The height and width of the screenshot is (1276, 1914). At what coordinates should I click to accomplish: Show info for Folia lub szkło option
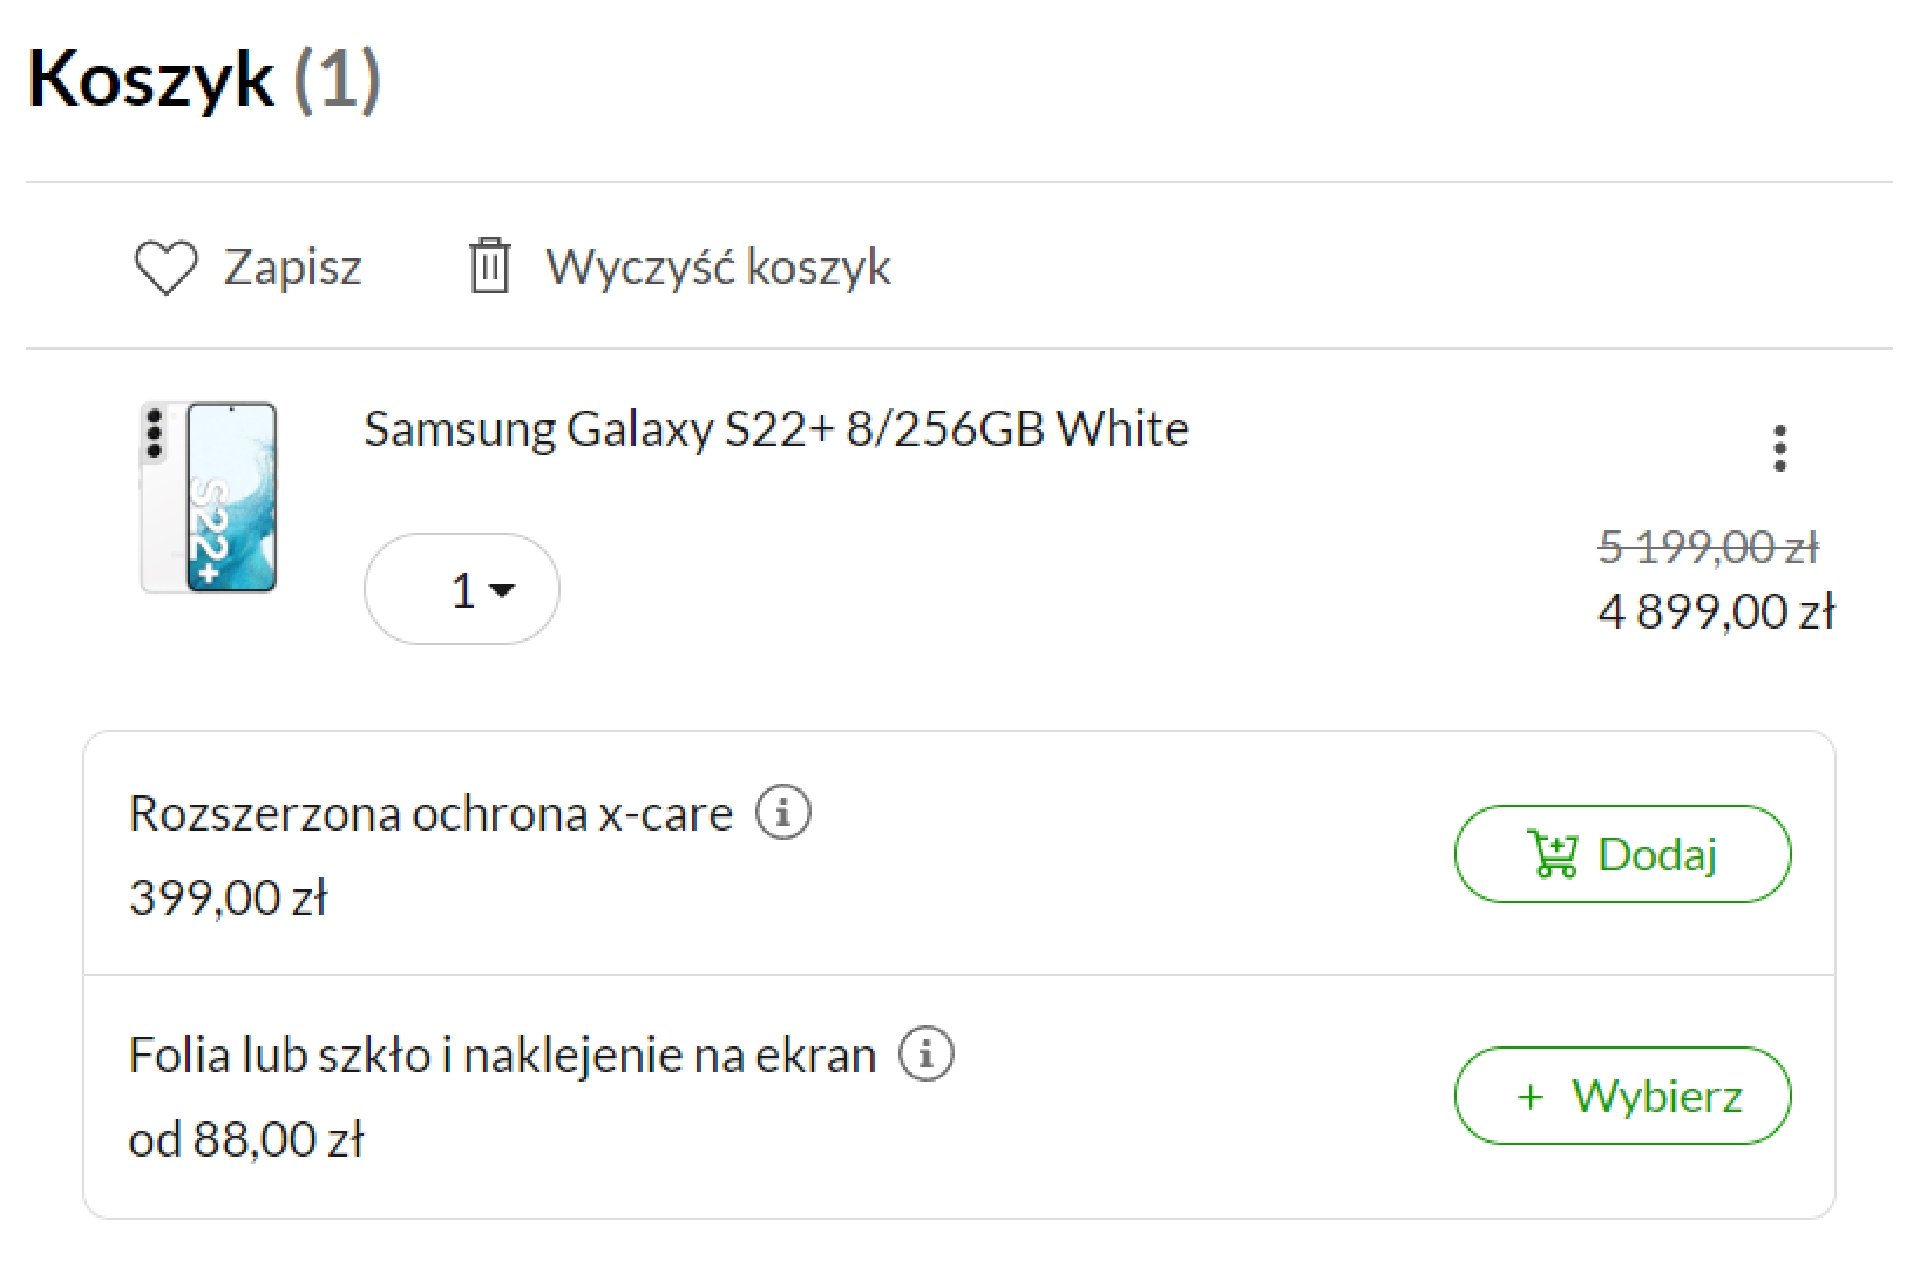pos(926,1053)
